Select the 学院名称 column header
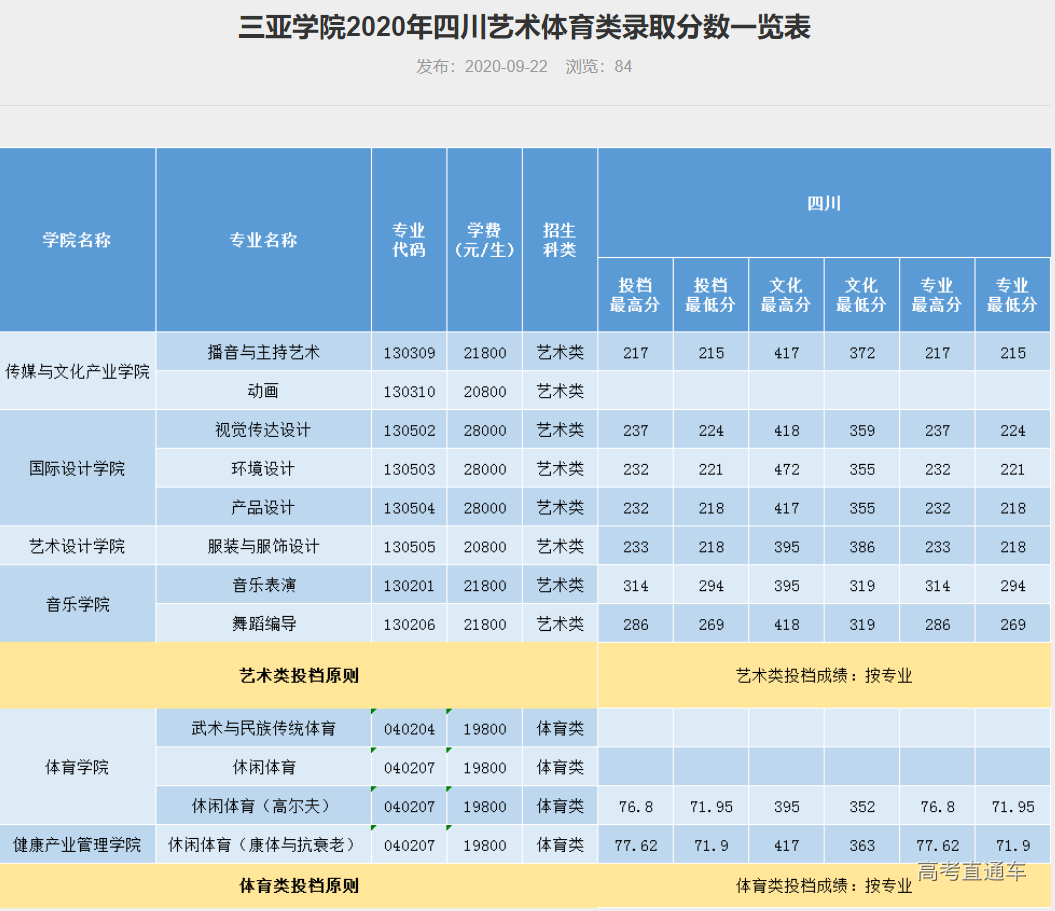The image size is (1055, 911). [78, 240]
